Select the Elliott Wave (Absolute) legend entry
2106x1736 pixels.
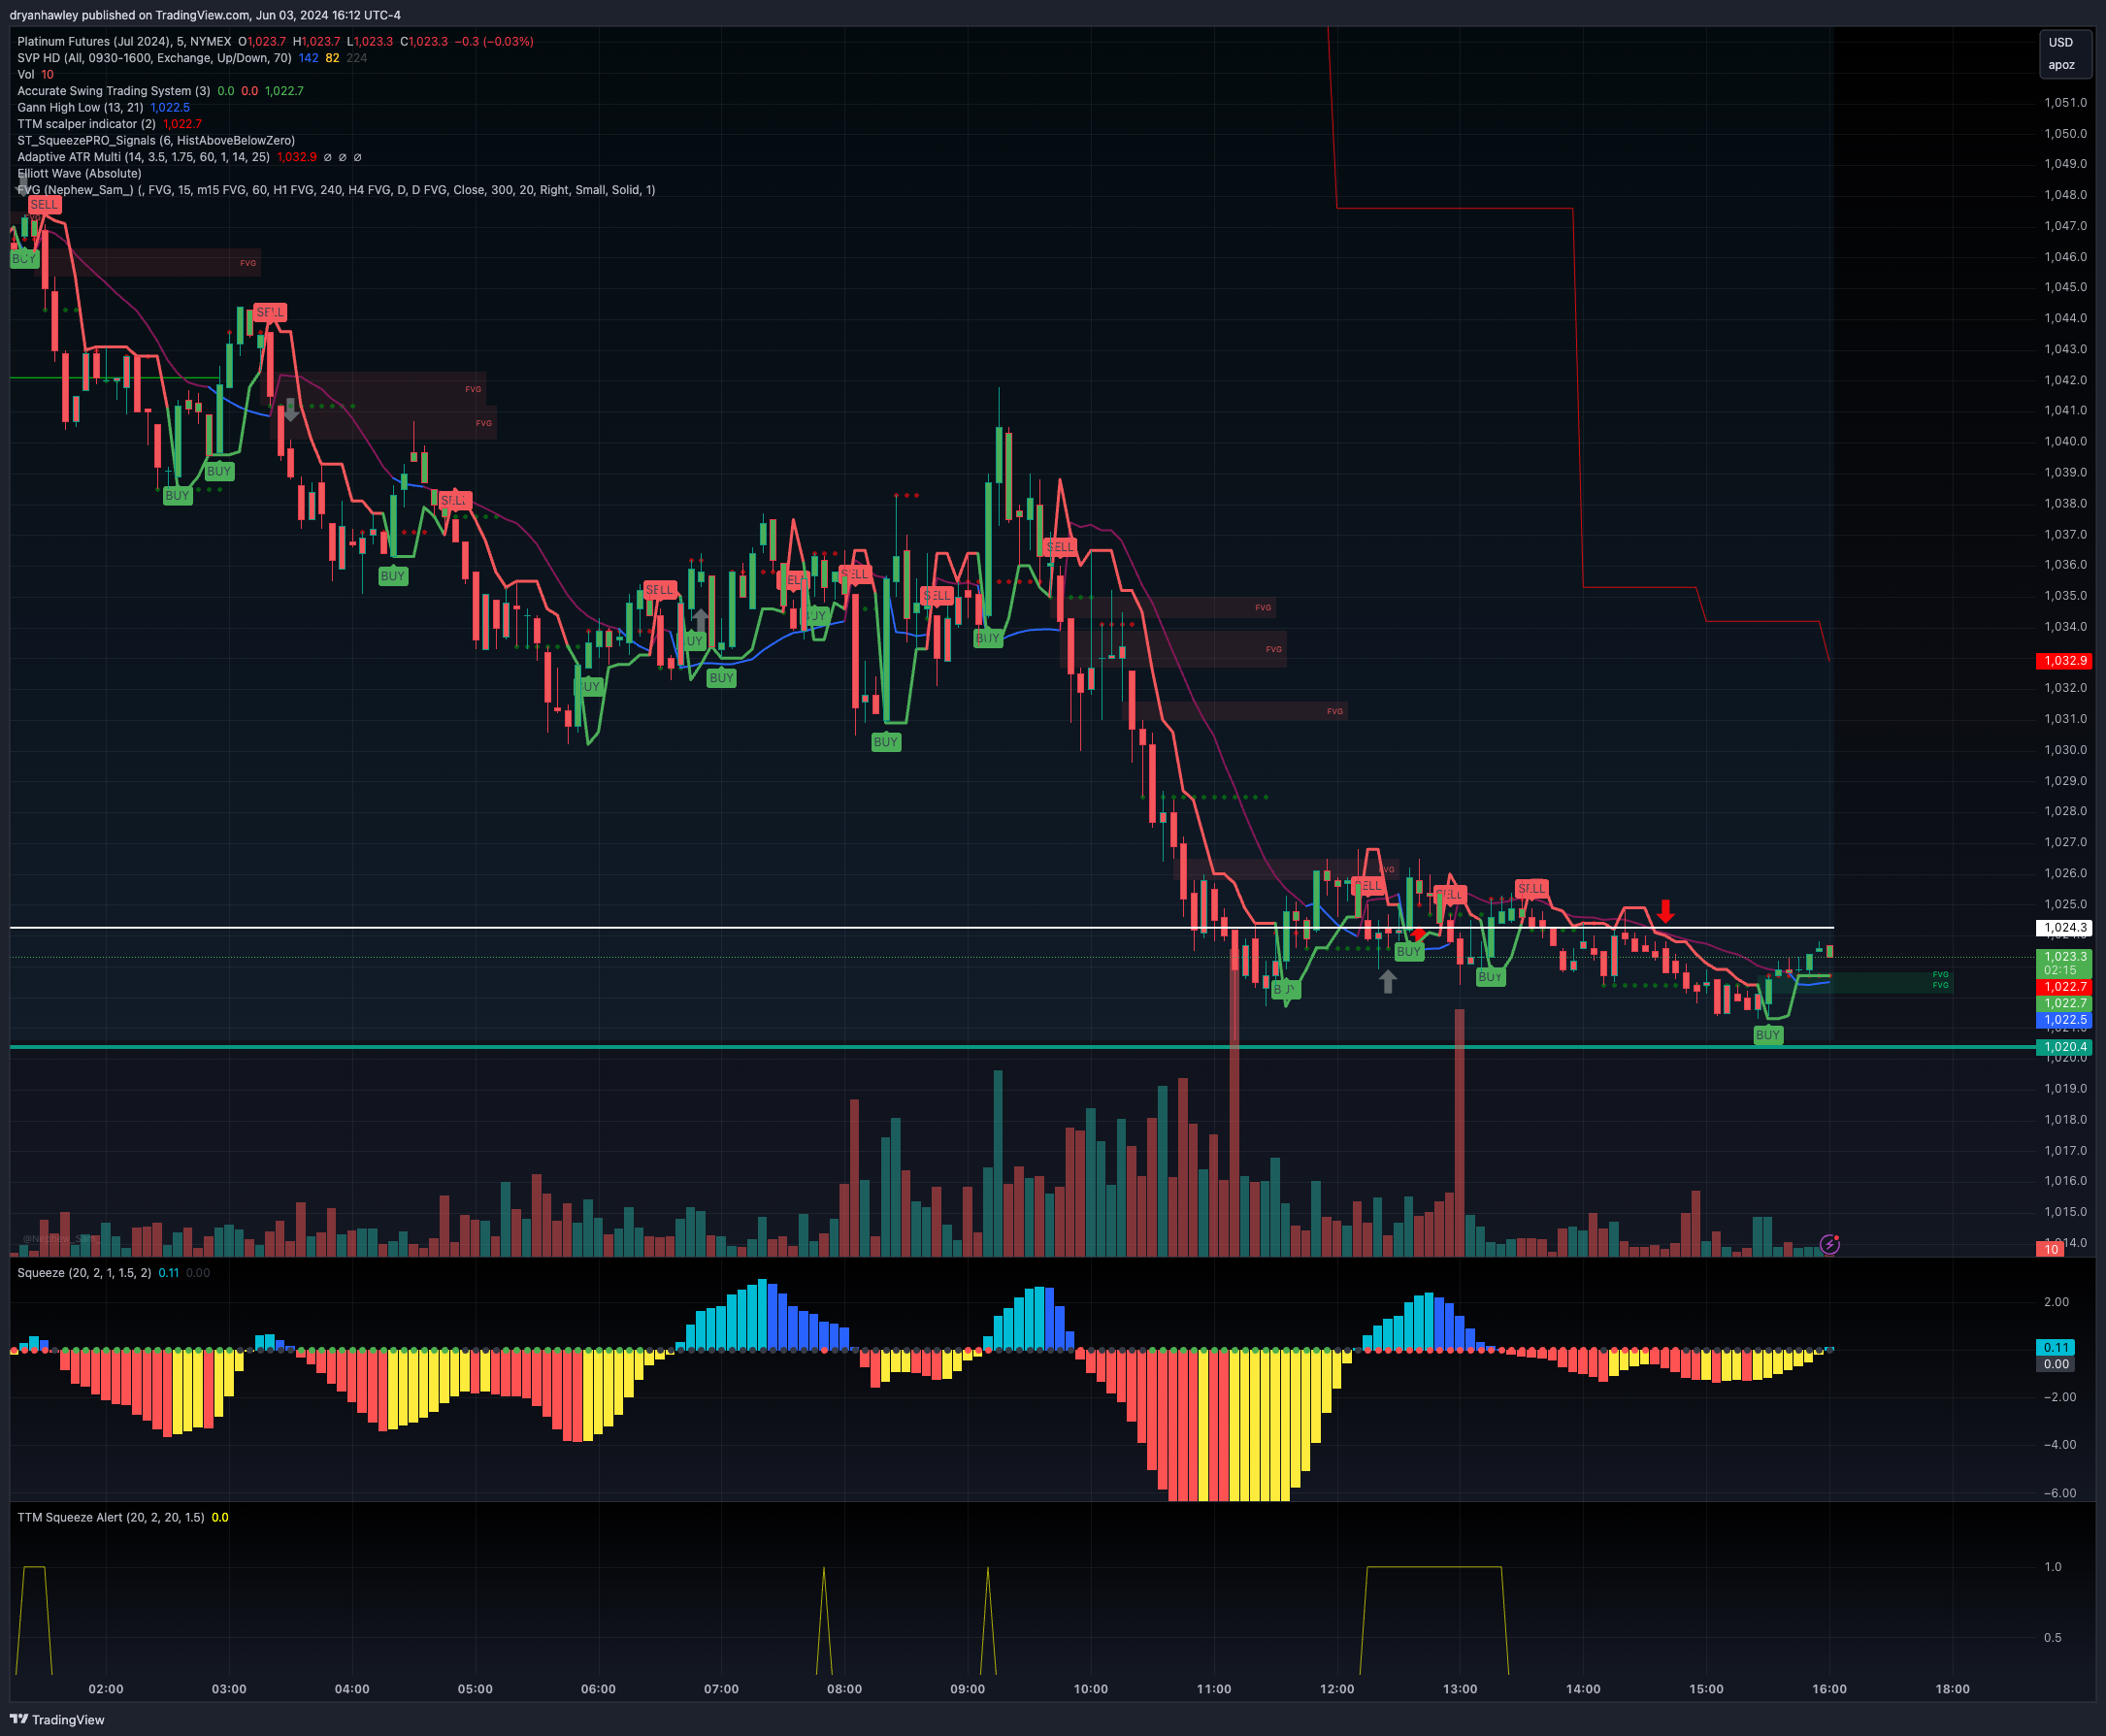[x=80, y=173]
